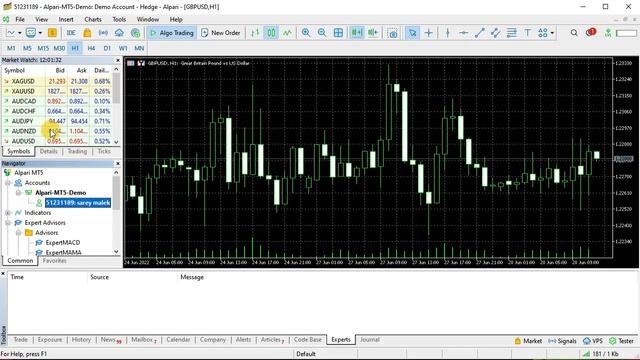The height and width of the screenshot is (360, 640).
Task: Open the File menu
Action: 20,19
